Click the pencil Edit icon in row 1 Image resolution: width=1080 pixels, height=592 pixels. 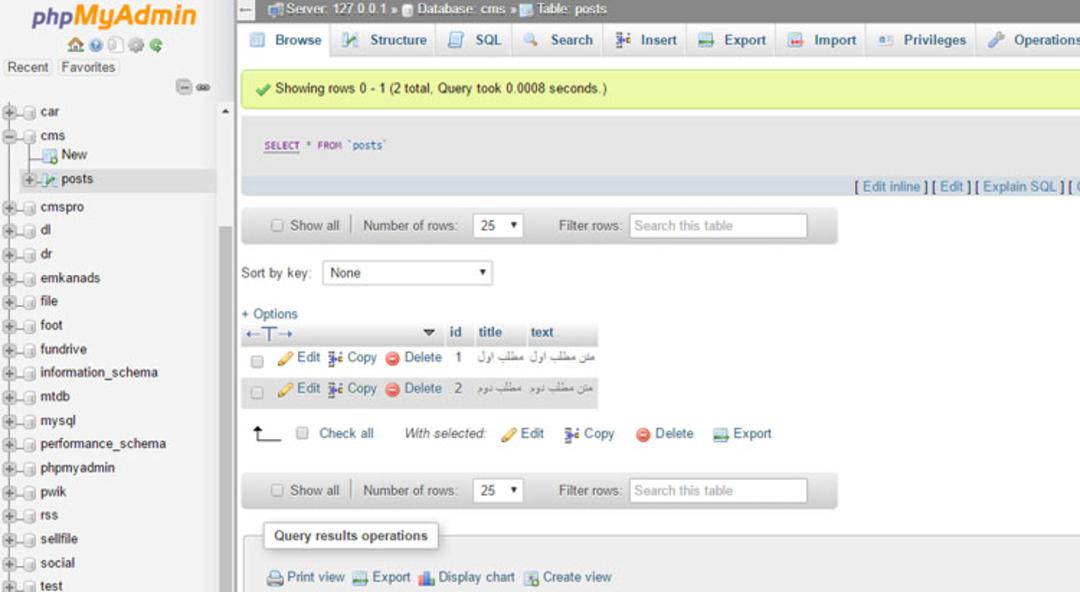pyautogui.click(x=285, y=358)
